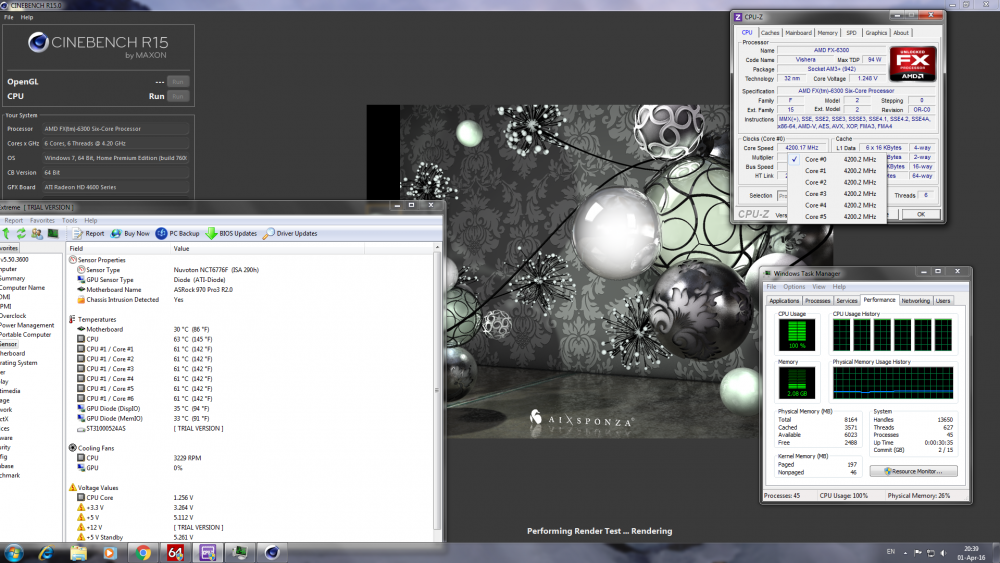Screen dimensions: 1000x563
Task: Switch to Memory tab in CPU-Z
Action: coord(828,33)
